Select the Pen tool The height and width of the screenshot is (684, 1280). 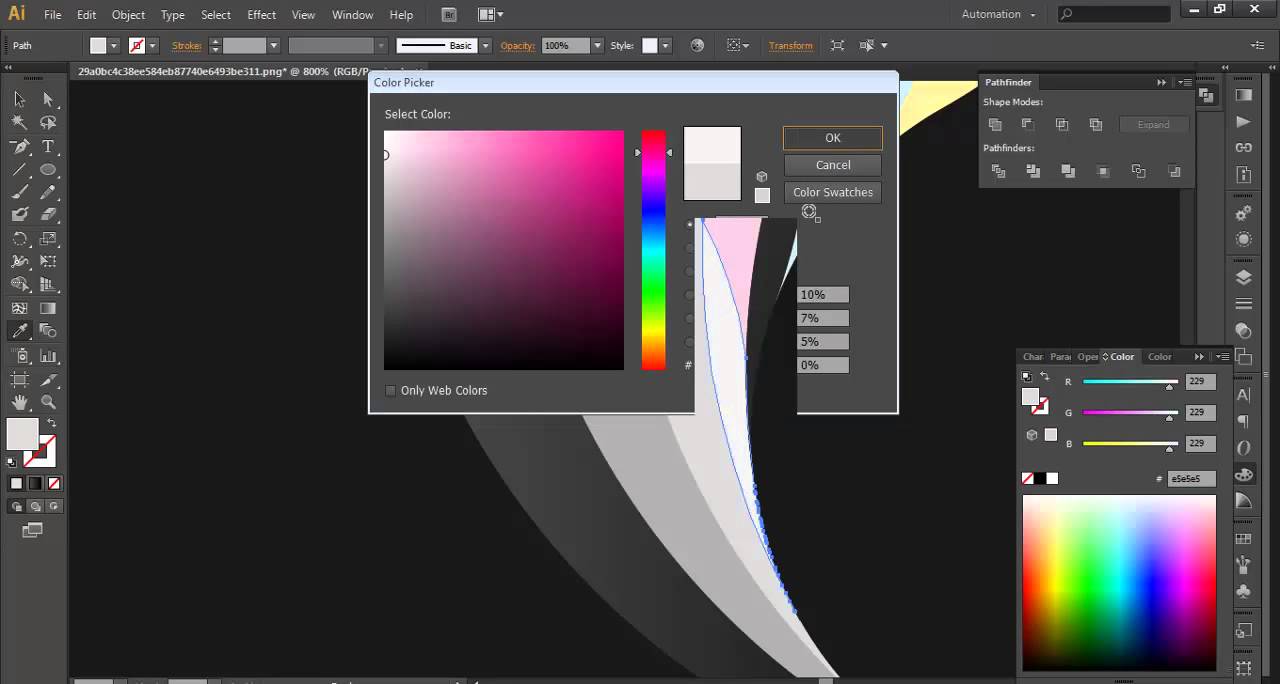coord(19,146)
